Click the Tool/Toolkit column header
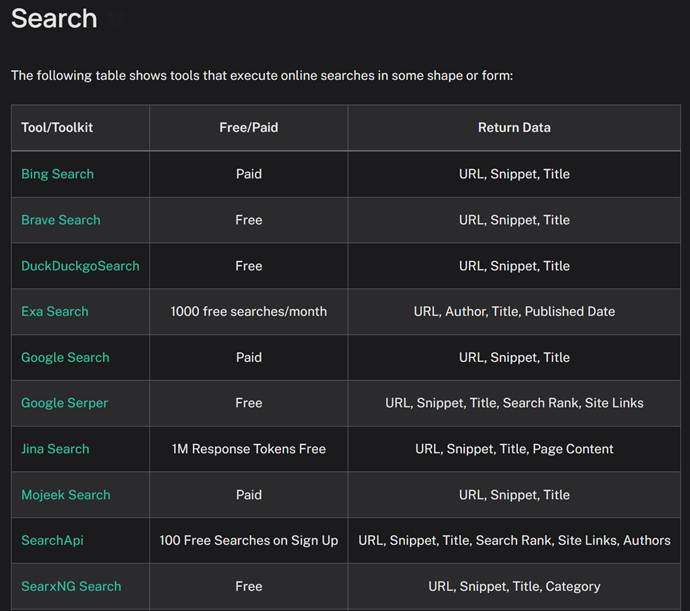 point(57,128)
